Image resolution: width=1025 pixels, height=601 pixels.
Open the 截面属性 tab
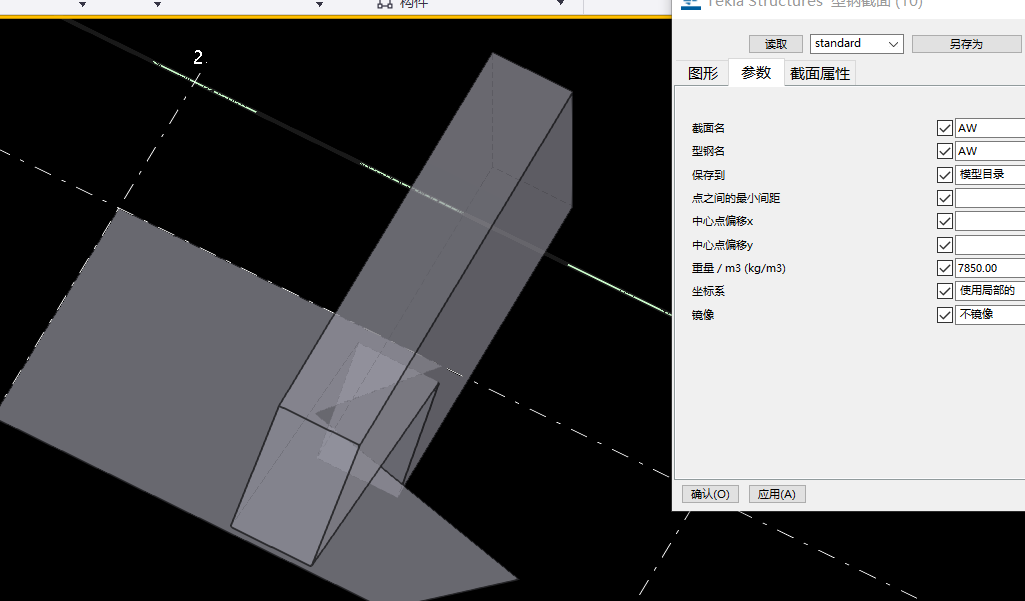820,73
